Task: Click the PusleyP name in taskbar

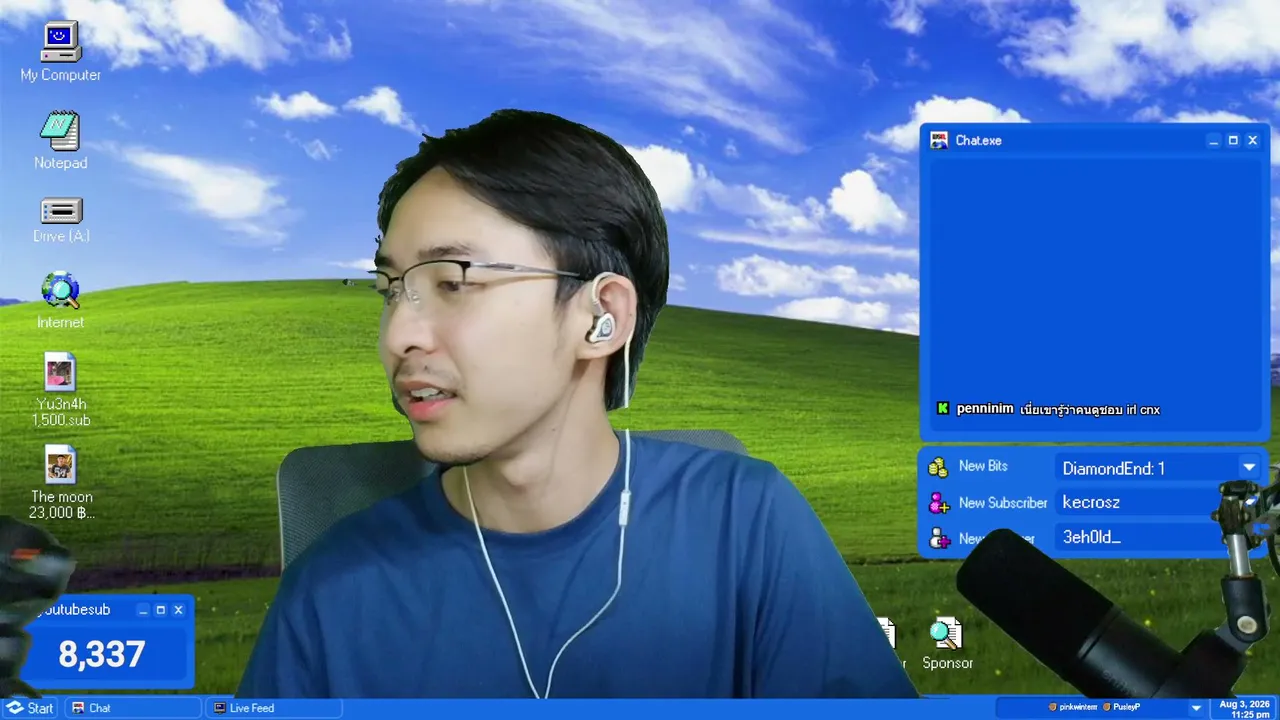Action: [1127, 707]
